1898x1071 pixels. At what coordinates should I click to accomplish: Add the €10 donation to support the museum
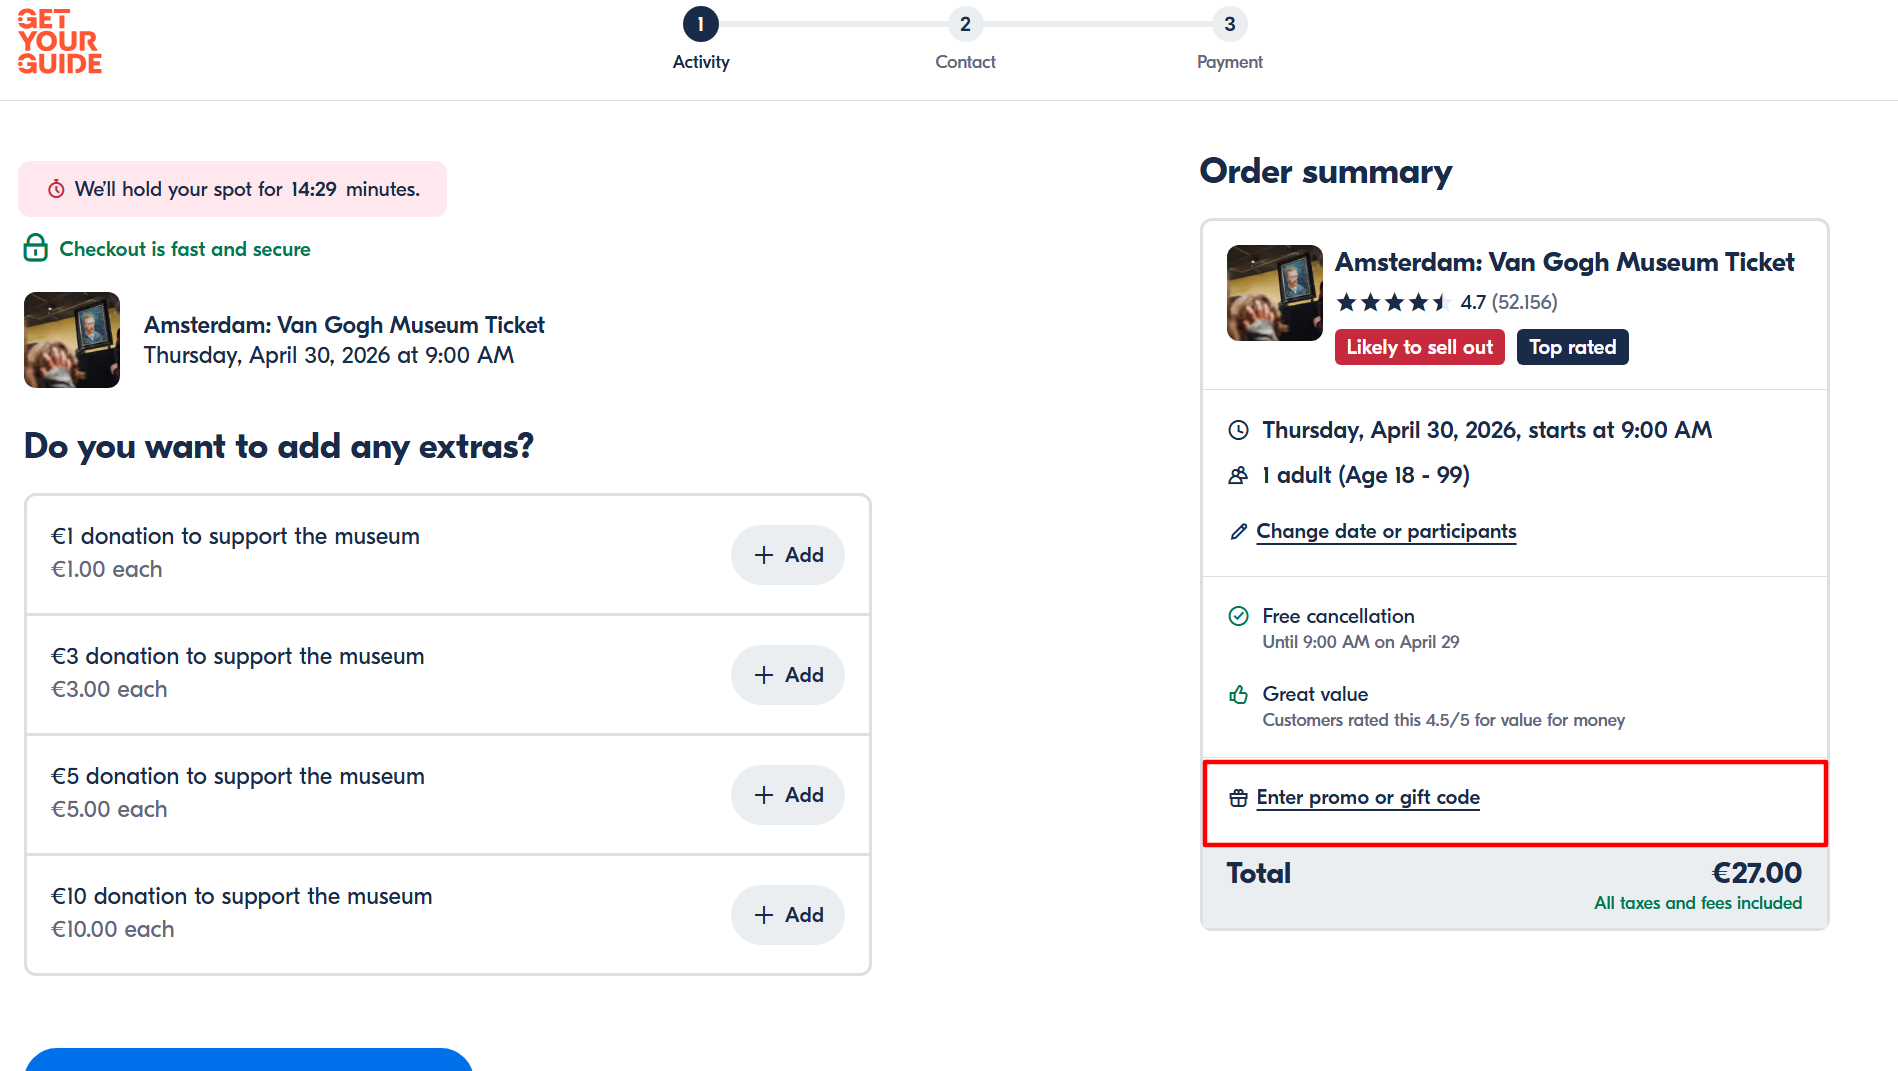787,914
